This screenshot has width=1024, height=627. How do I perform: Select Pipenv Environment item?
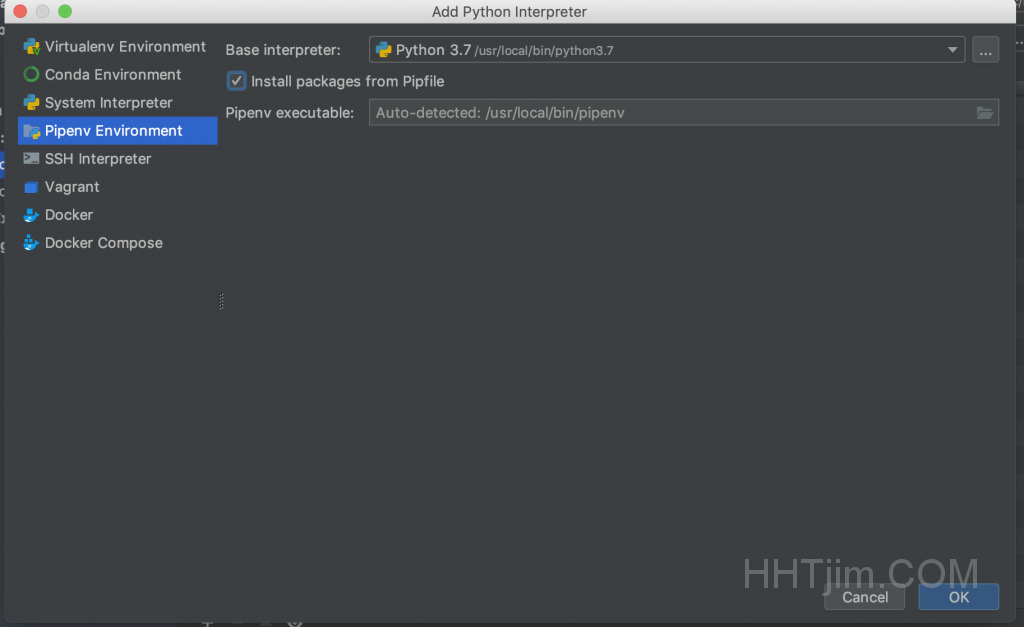(118, 131)
